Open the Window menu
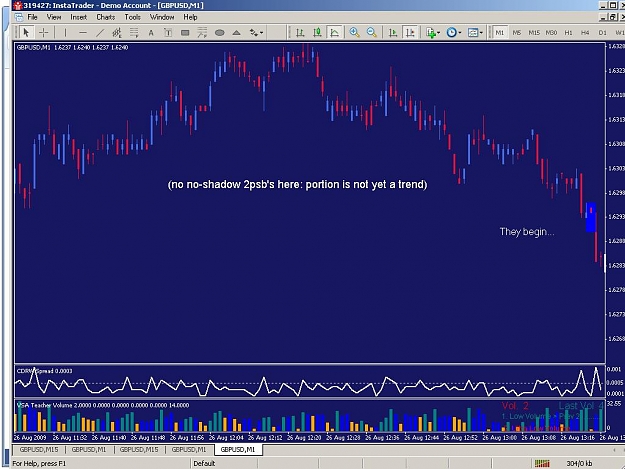Image resolution: width=625 pixels, height=469 pixels. tap(162, 17)
